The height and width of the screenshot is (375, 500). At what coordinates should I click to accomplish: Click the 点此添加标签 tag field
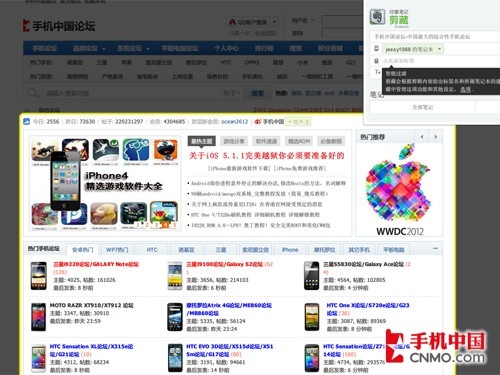440,61
